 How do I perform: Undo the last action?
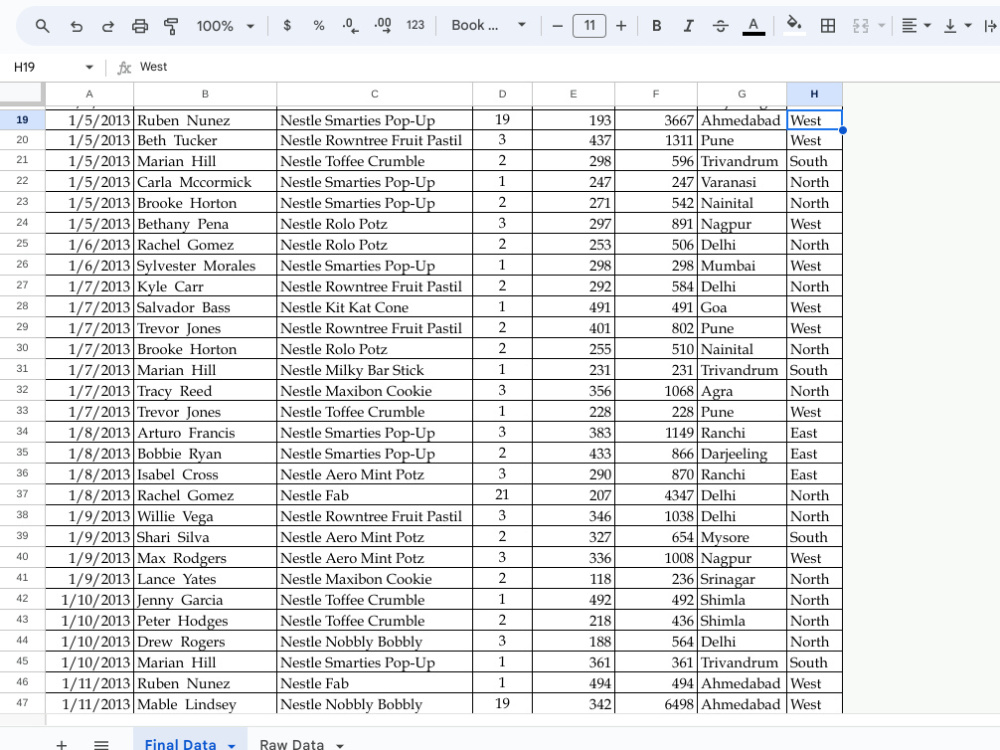76,26
